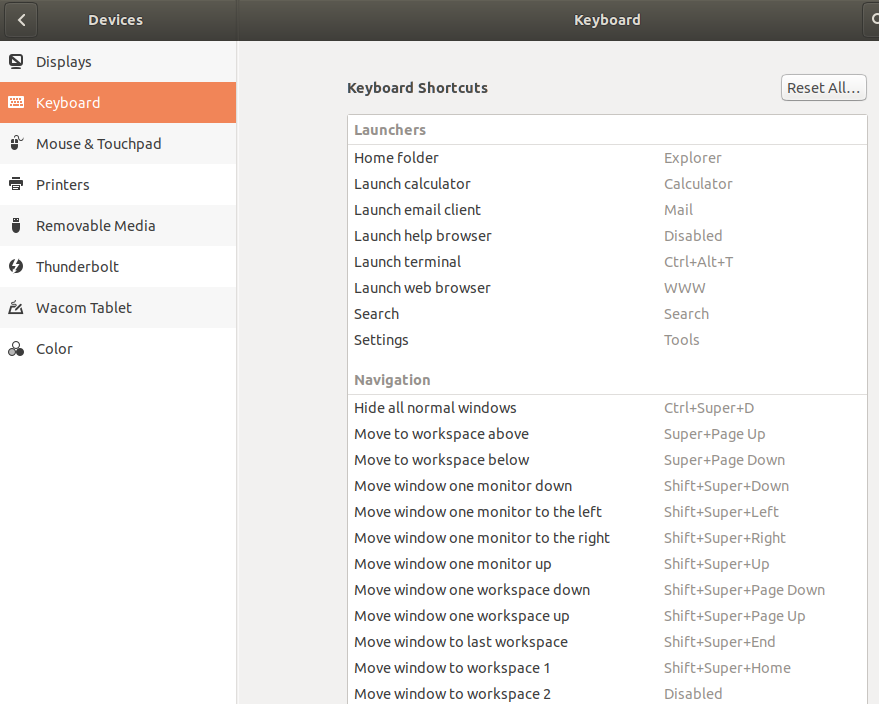
Task: Click the Thunderbolt icon
Action: pyautogui.click(x=16, y=266)
